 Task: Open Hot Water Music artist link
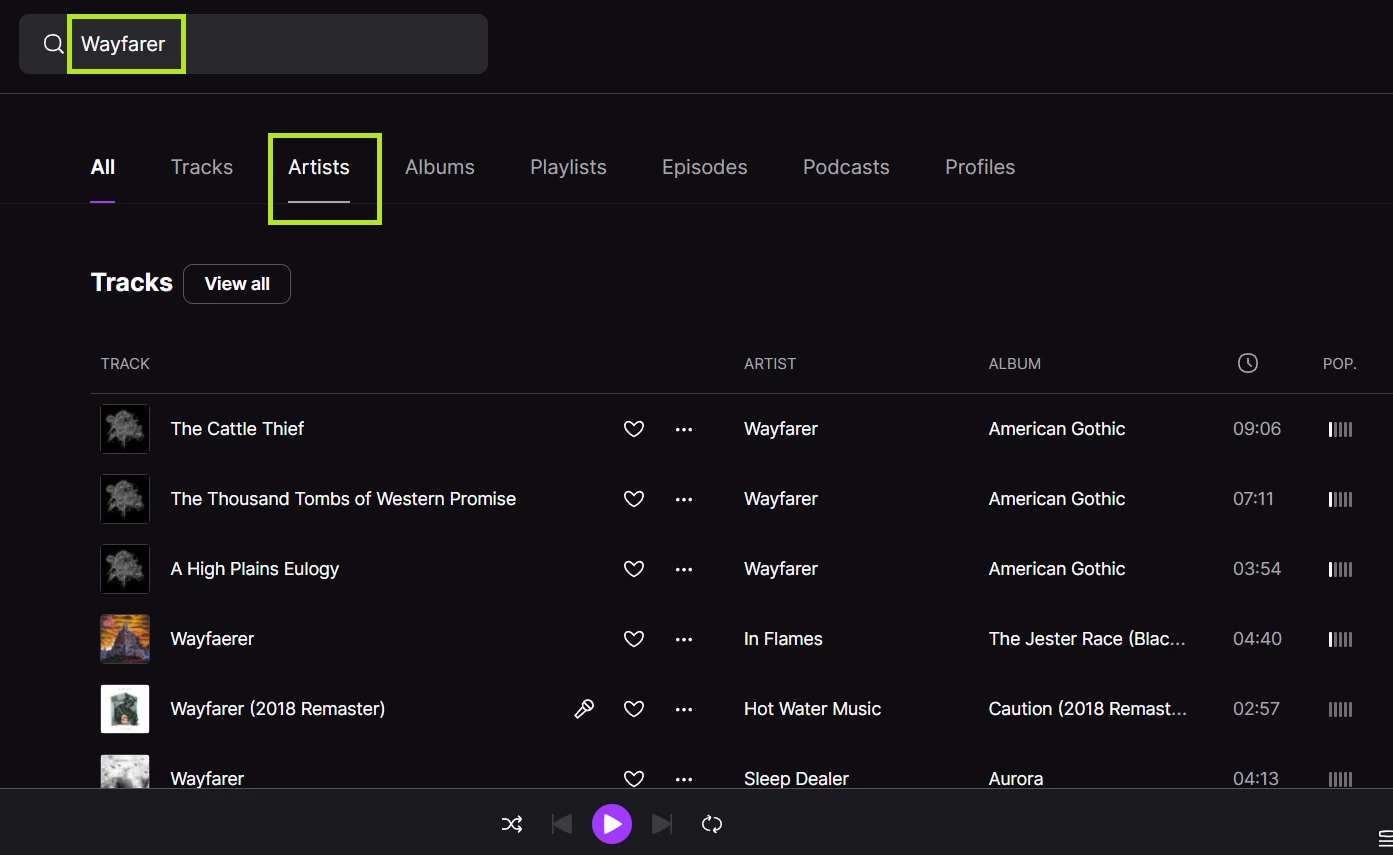[812, 709]
